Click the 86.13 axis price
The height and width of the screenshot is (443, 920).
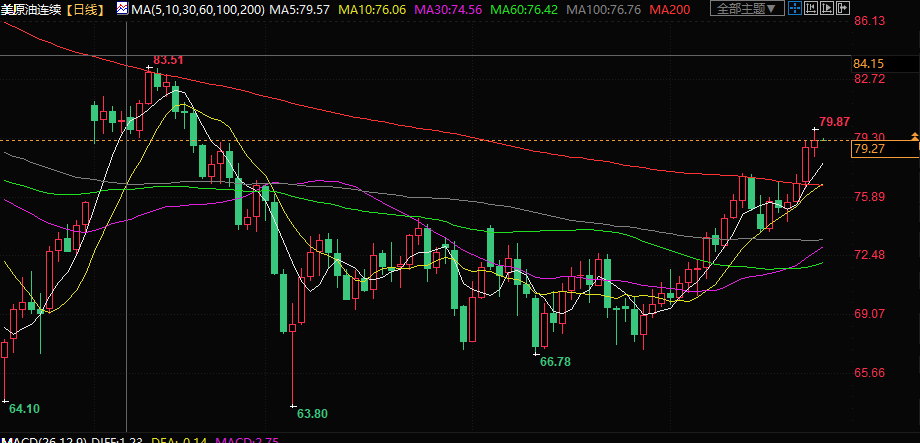point(869,21)
